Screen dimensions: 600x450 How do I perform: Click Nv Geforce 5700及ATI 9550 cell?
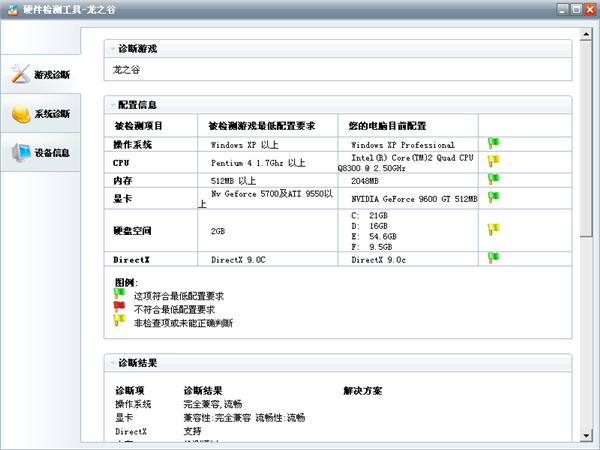tap(266, 199)
